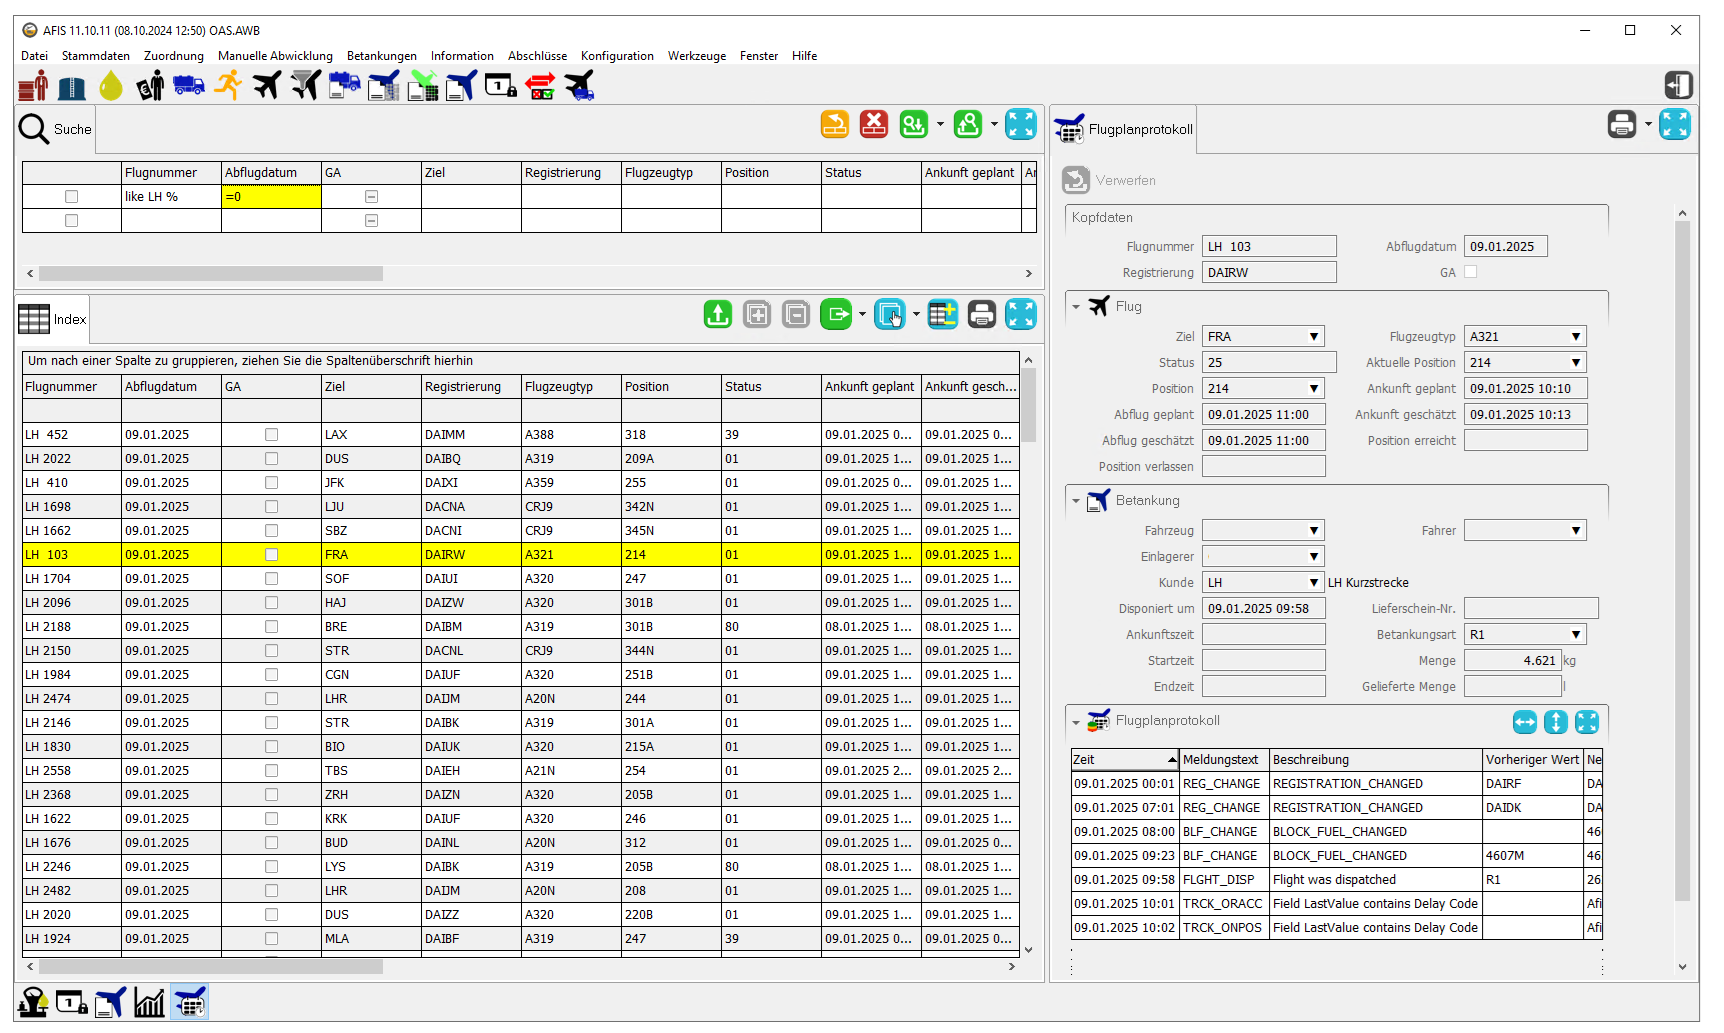Image resolution: width=1724 pixels, height=1033 pixels.
Task: Select the Flugplanprotokoll tab
Action: (x=1125, y=130)
